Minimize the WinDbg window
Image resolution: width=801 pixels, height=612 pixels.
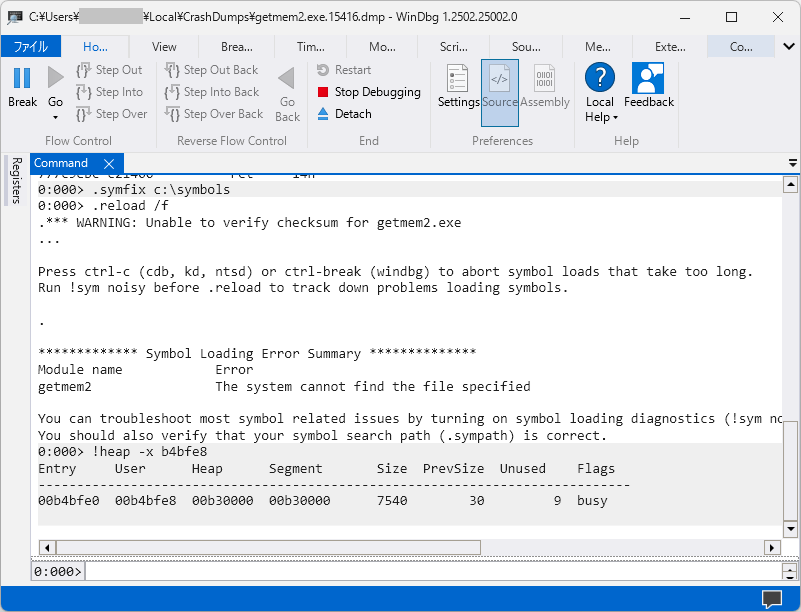coord(685,17)
